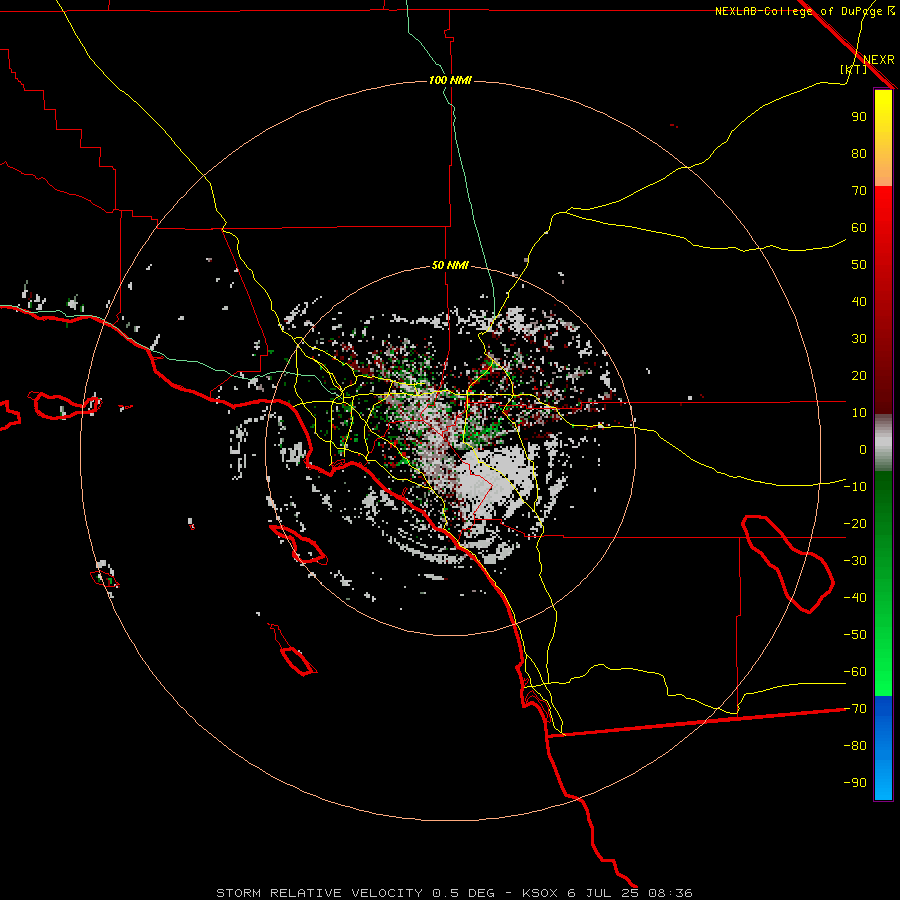Click the '50 NMI' range ring label
The width and height of the screenshot is (900, 900).
(x=450, y=265)
